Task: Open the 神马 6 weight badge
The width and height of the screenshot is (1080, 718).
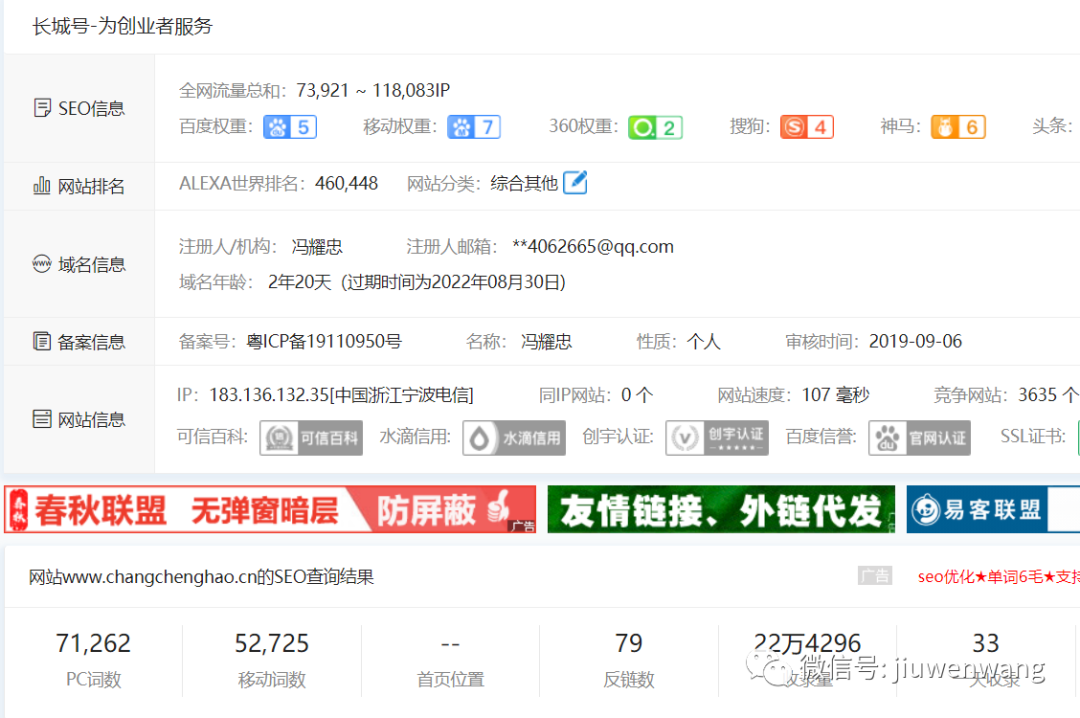Action: pos(957,126)
